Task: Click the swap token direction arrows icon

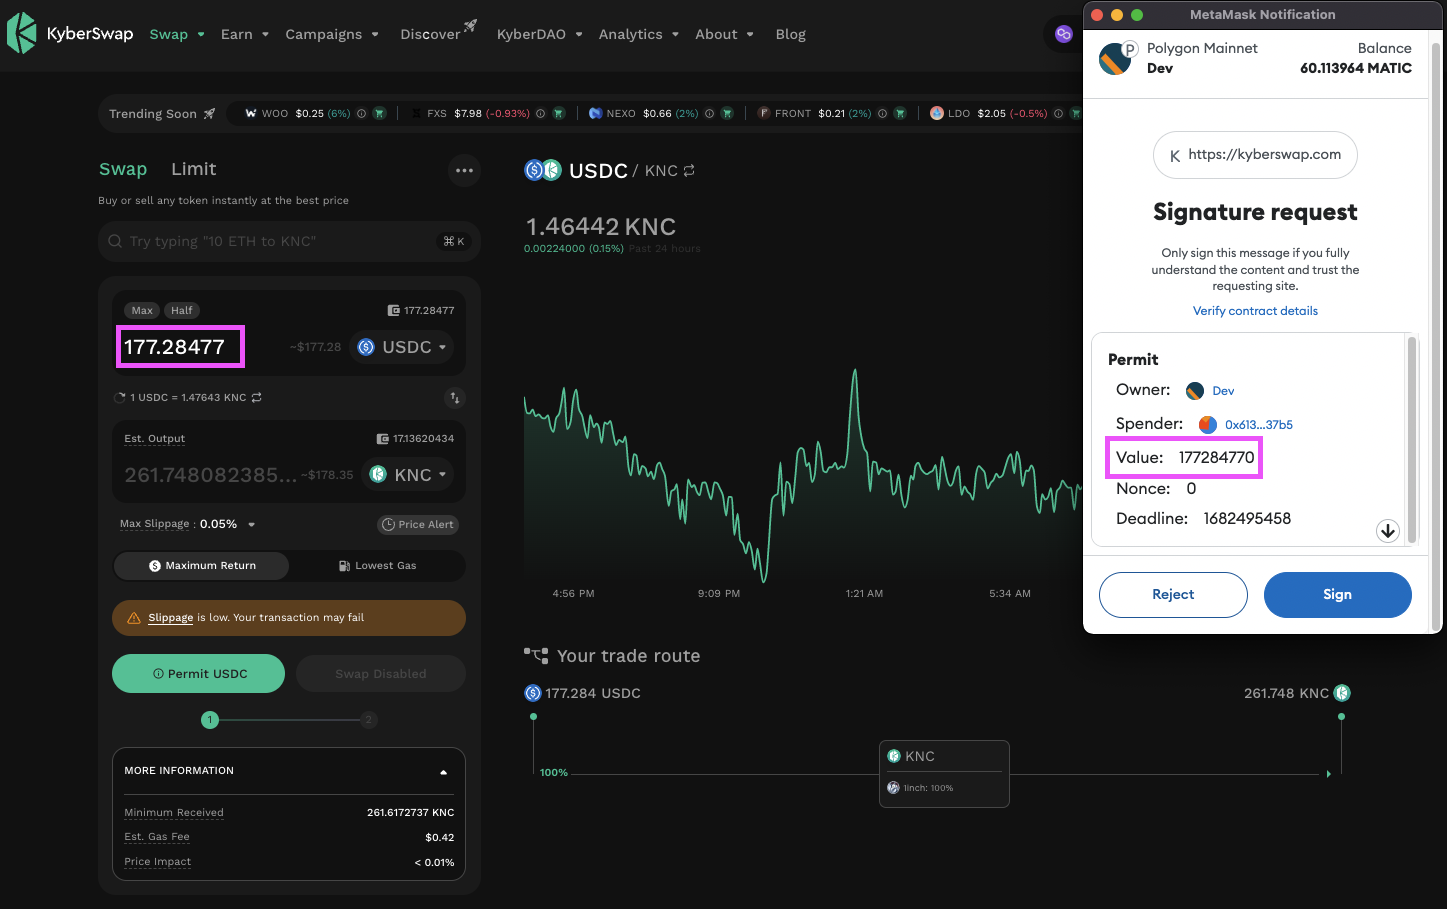Action: point(455,398)
